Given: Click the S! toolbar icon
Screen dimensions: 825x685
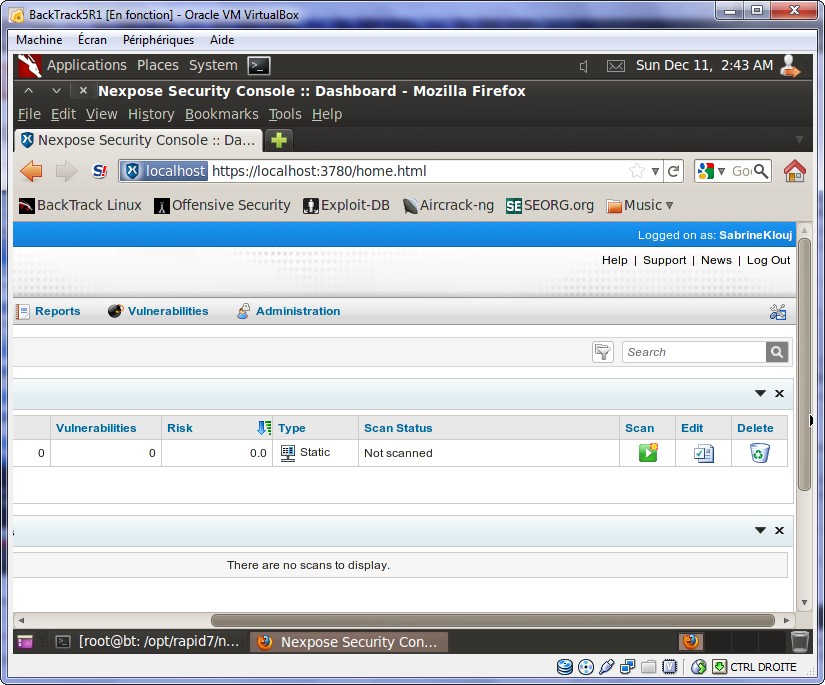Looking at the screenshot, I should tap(99, 171).
